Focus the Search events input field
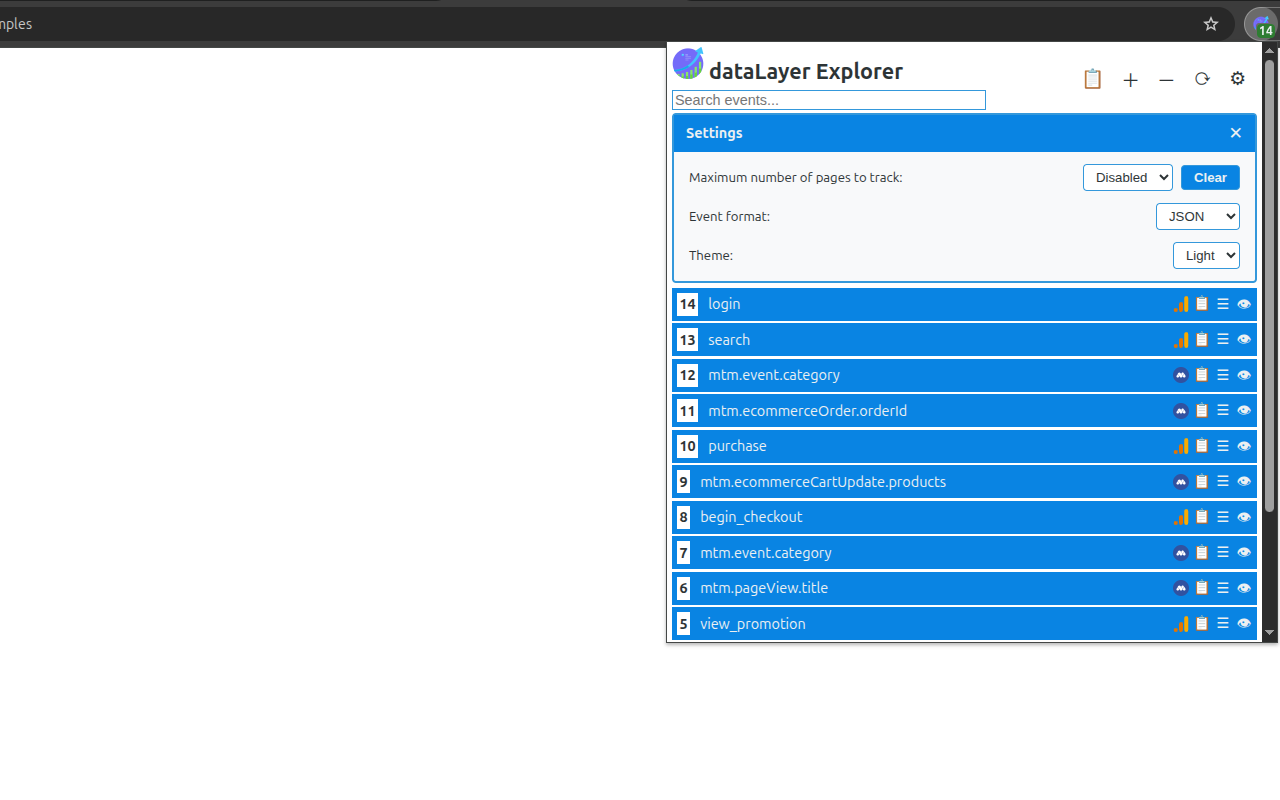Viewport: 1280px width, 800px height. (829, 100)
